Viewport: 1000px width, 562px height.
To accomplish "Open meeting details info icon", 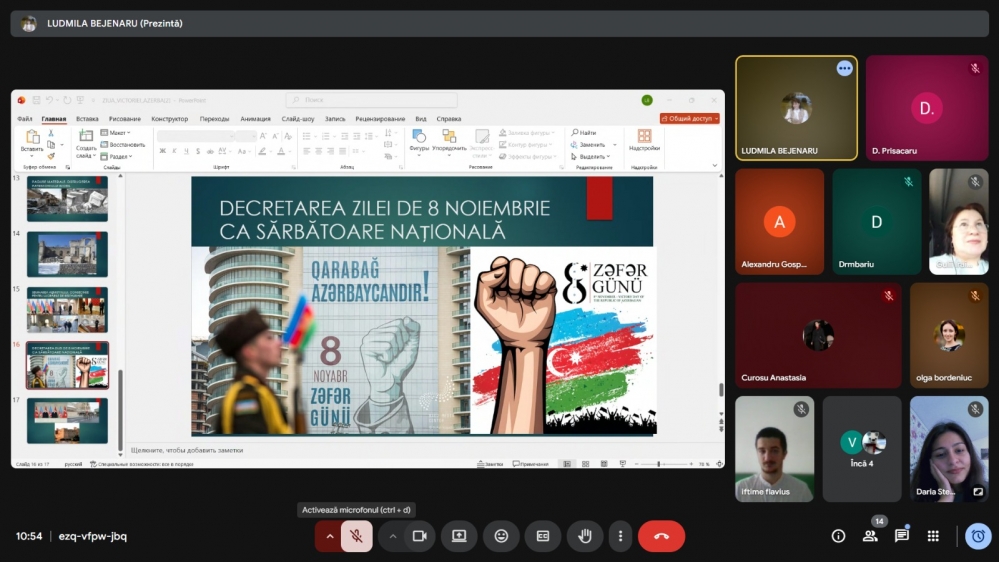I will tap(838, 536).
